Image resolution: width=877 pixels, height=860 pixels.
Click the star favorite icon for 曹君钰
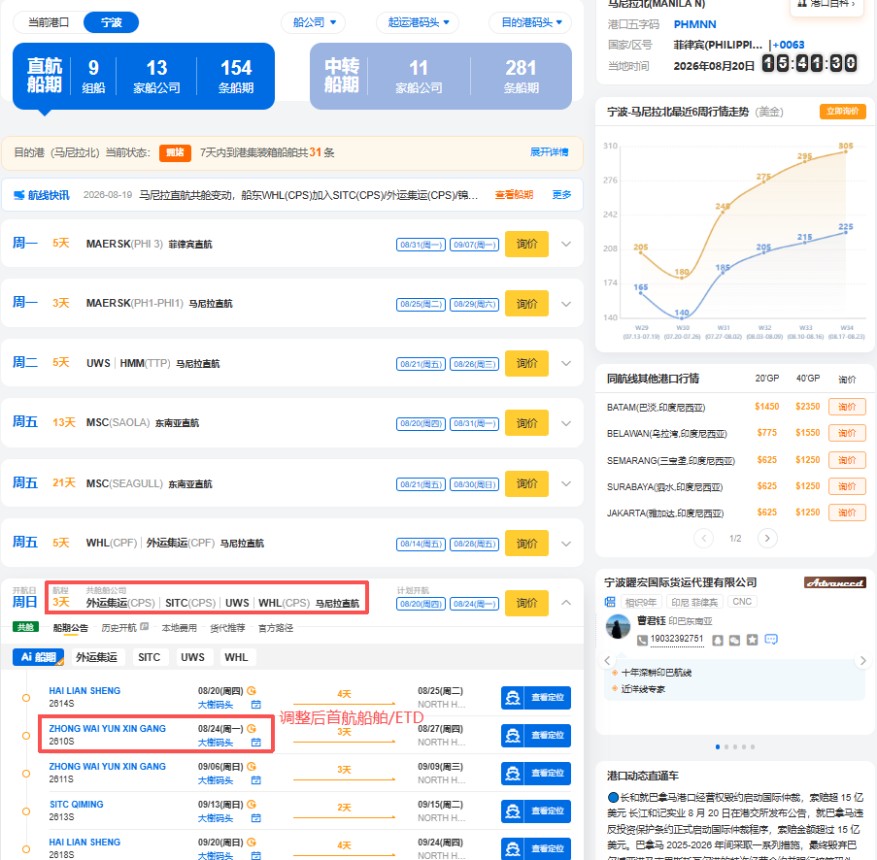click(x=752, y=640)
